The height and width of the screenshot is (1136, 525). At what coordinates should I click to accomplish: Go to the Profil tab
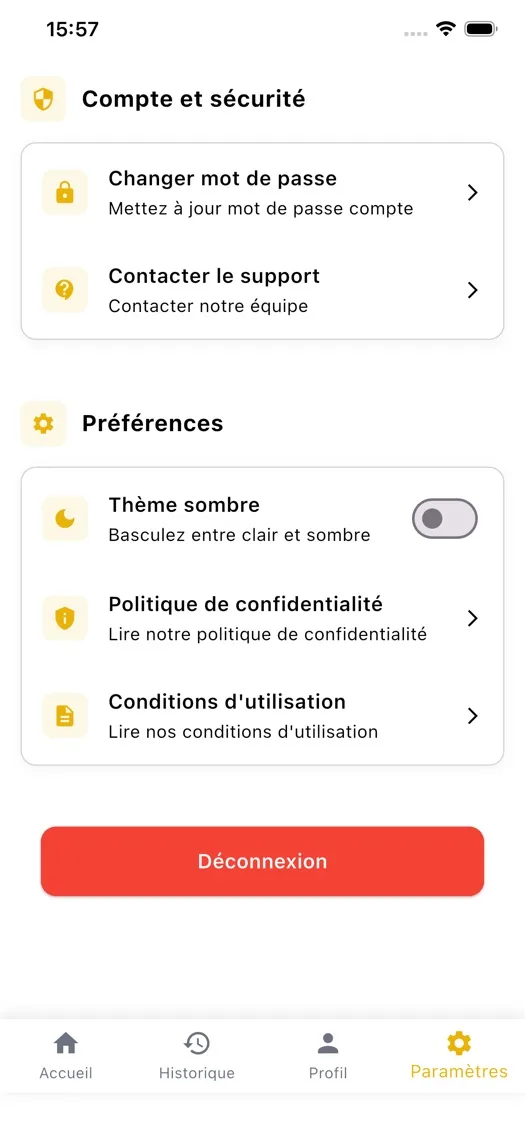click(328, 1056)
